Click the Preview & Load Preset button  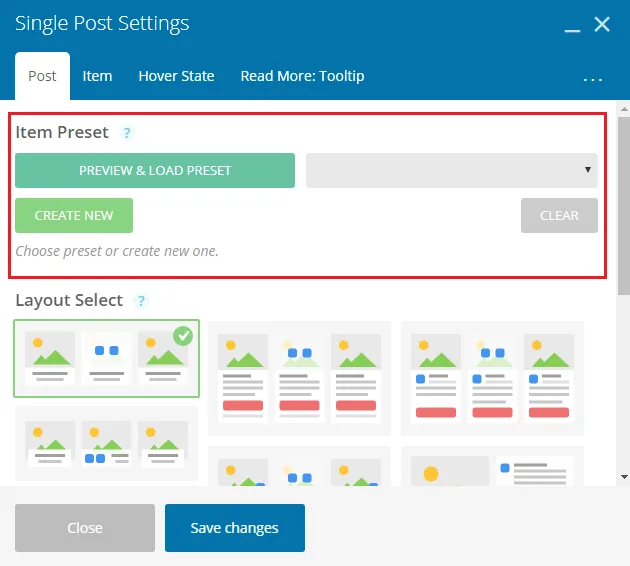[x=155, y=170]
